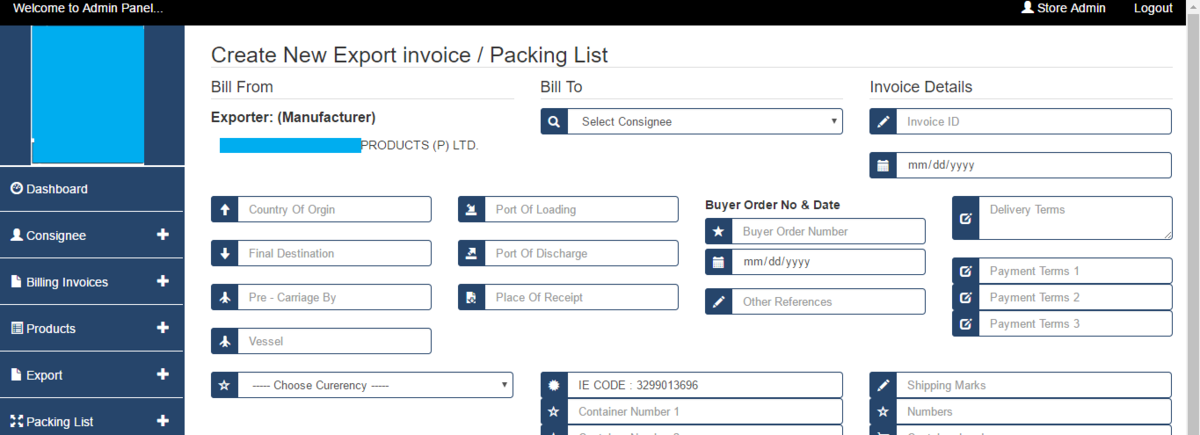This screenshot has width=1200, height=435.
Task: Open Dashboard in the sidebar
Action: coord(92,189)
